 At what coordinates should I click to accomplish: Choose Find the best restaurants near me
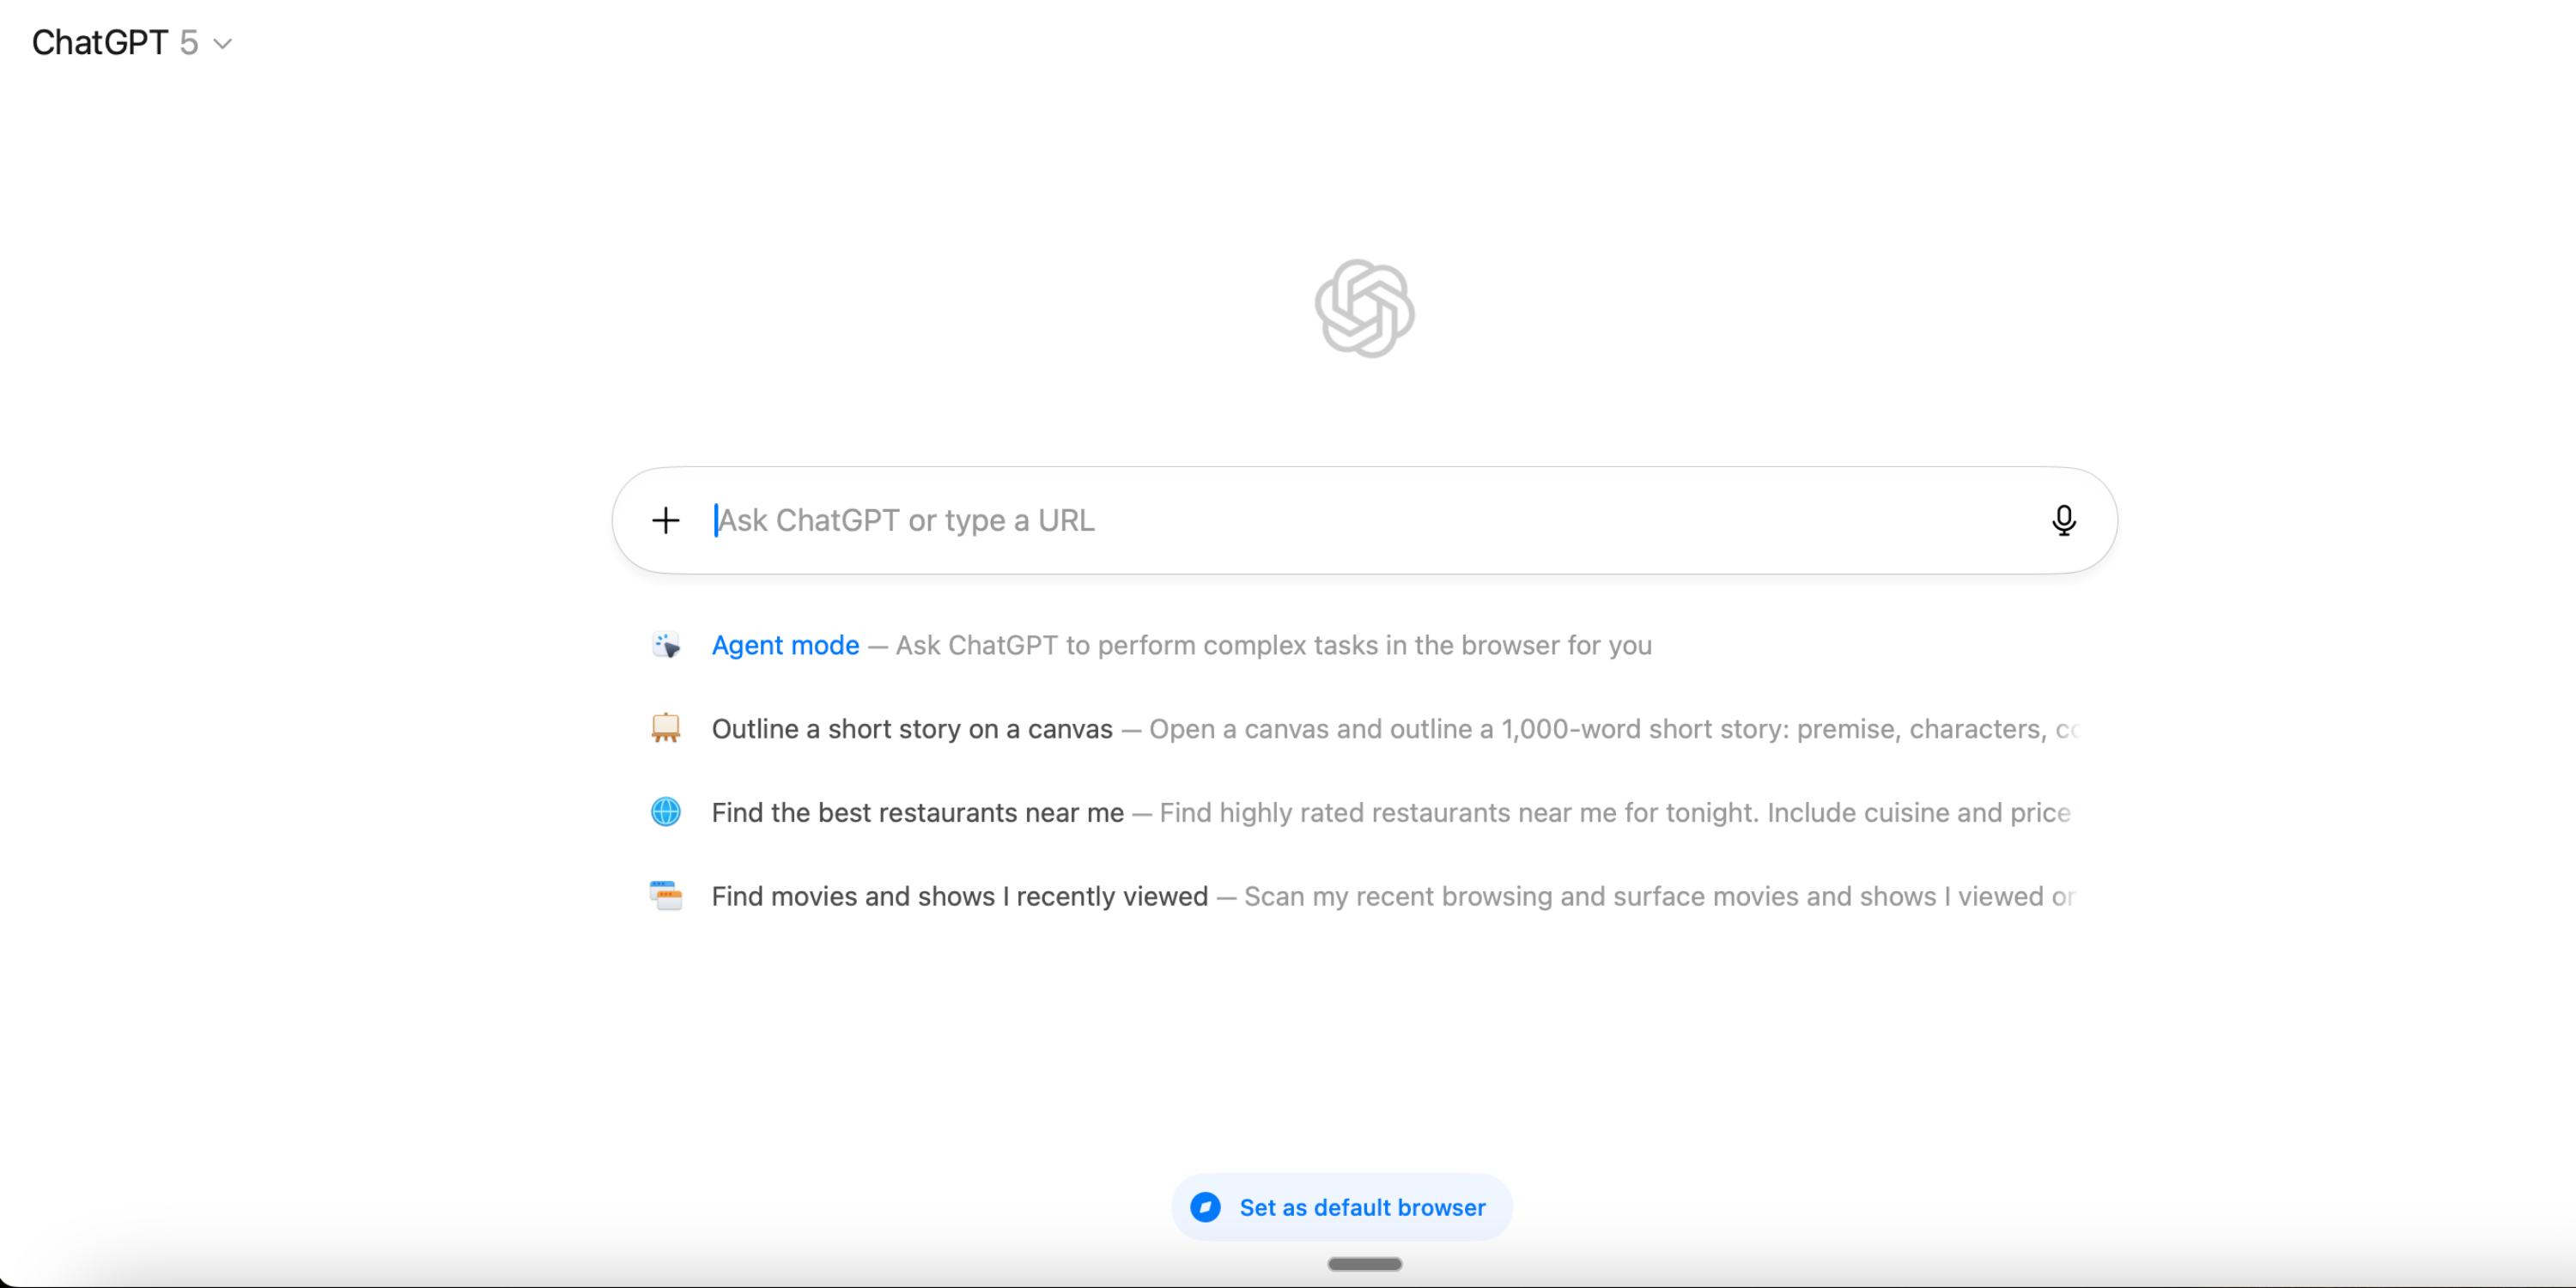pyautogui.click(x=917, y=812)
